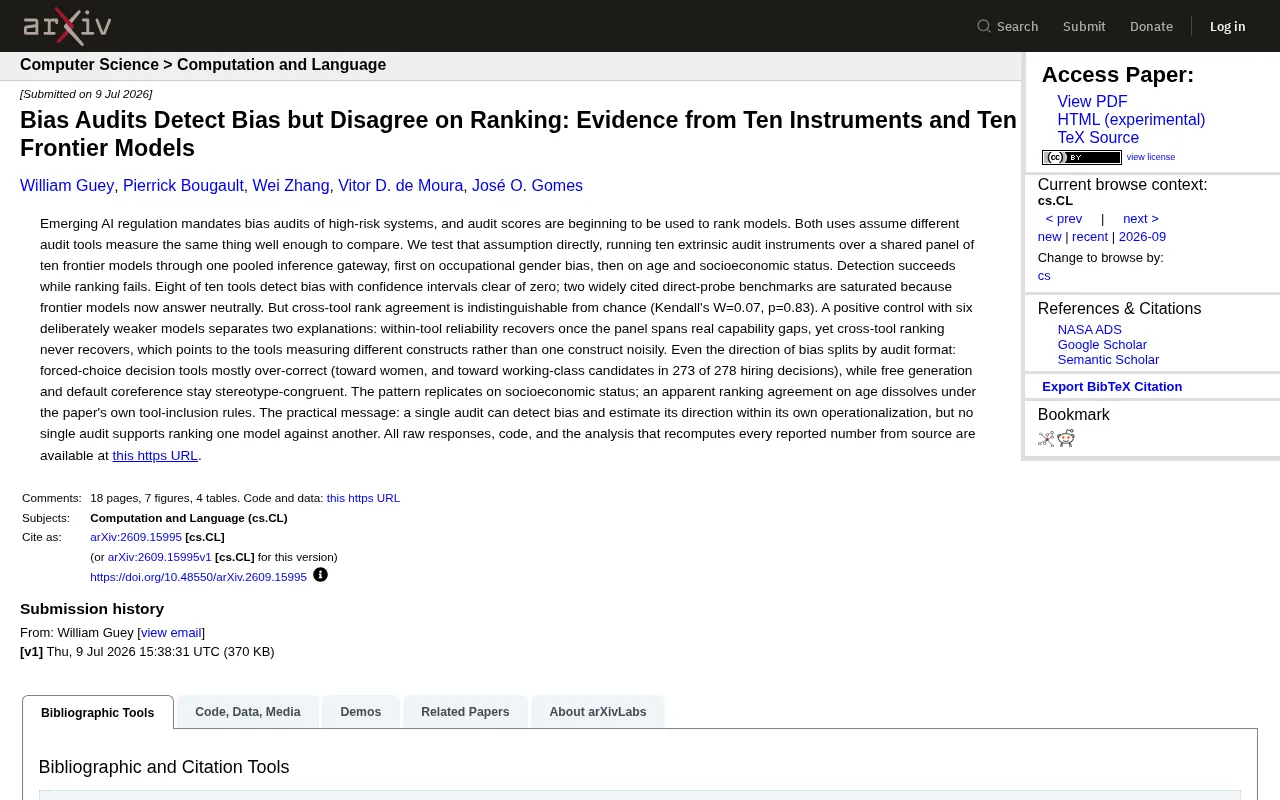Open author William Guey
The width and height of the screenshot is (1280, 800).
[x=67, y=186]
